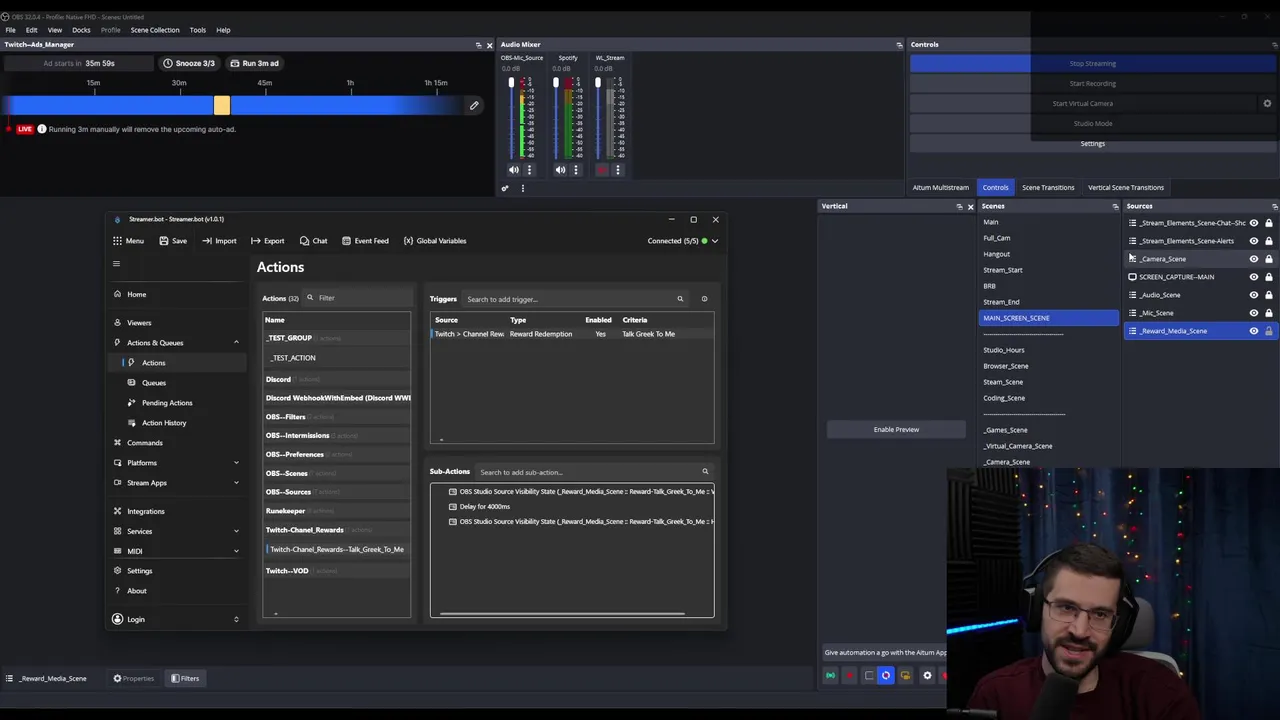The height and width of the screenshot is (720, 1280).
Task: Click Enable Preview in Vertical panel
Action: click(896, 430)
